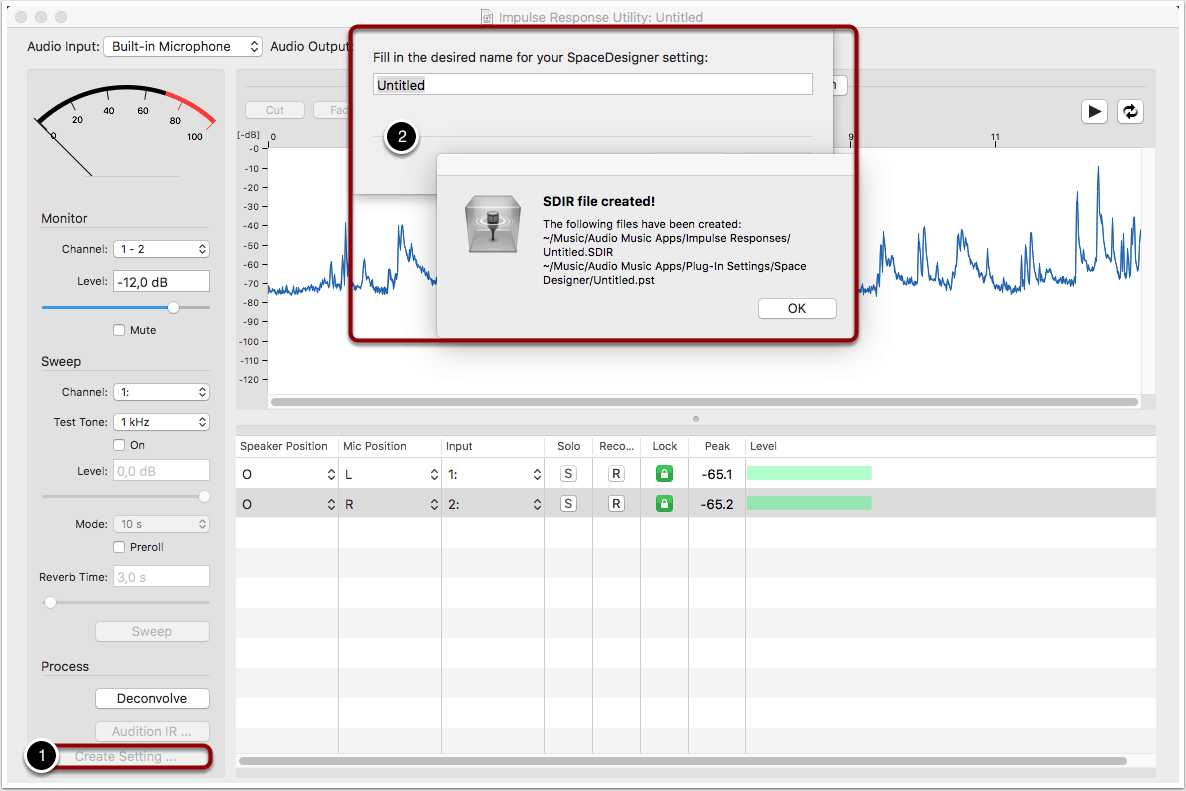The width and height of the screenshot is (1186, 791).
Task: Click the Monitor level slider thumb
Action: click(174, 307)
